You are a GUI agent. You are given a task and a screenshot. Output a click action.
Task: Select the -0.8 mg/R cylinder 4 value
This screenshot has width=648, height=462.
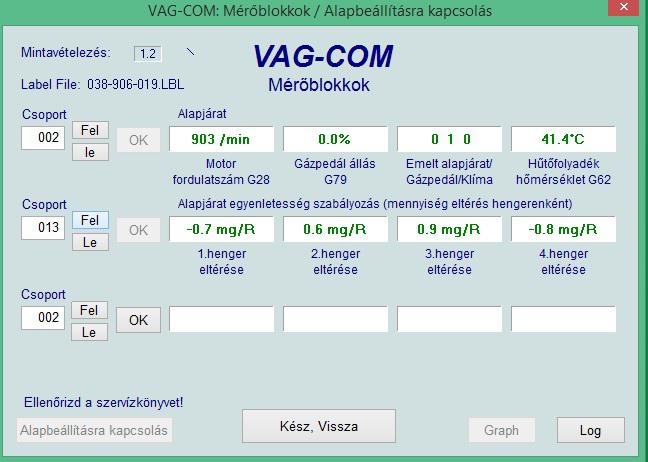click(x=563, y=229)
